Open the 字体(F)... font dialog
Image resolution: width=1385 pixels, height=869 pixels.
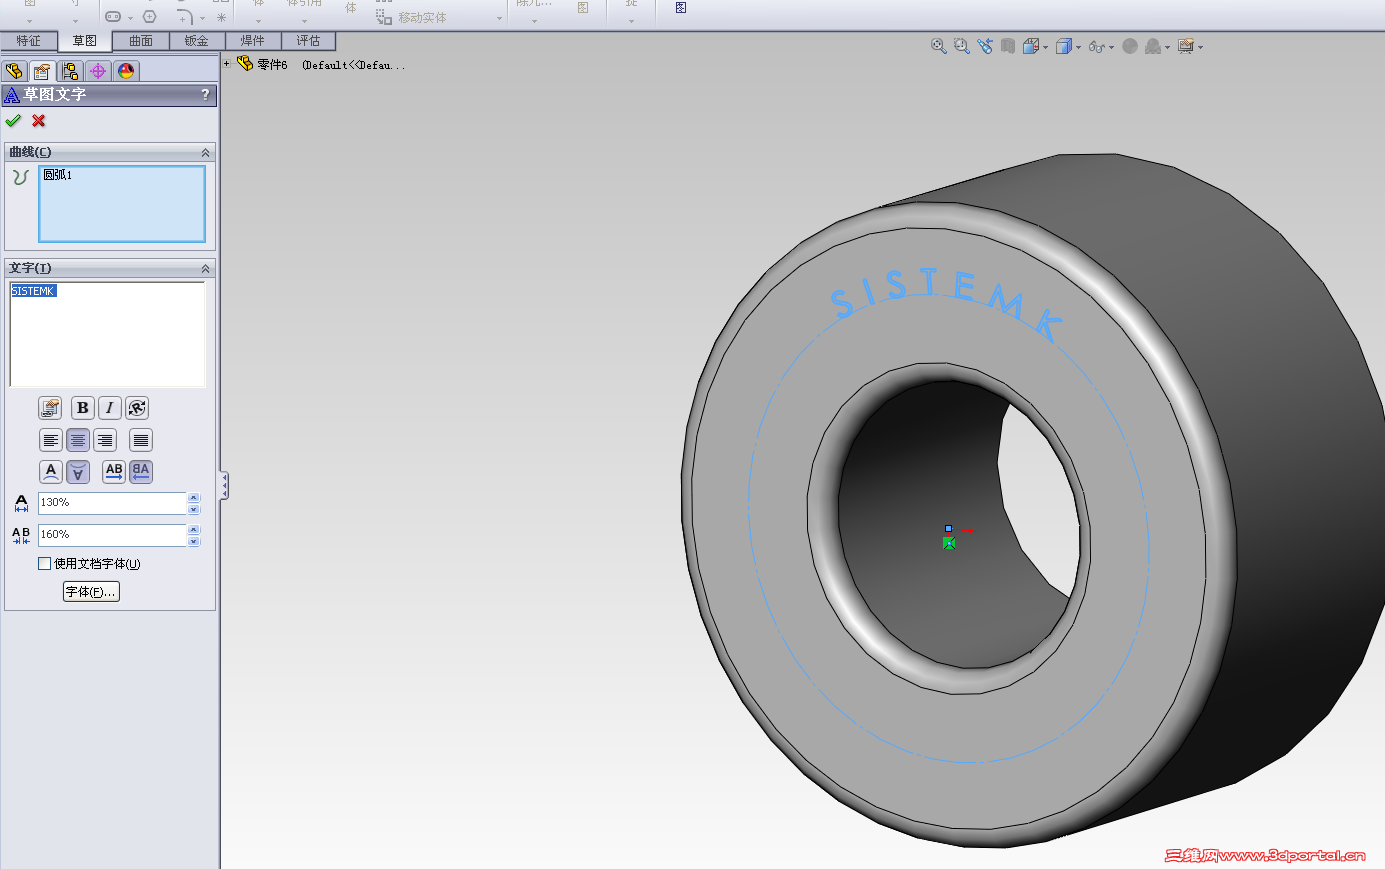[91, 592]
